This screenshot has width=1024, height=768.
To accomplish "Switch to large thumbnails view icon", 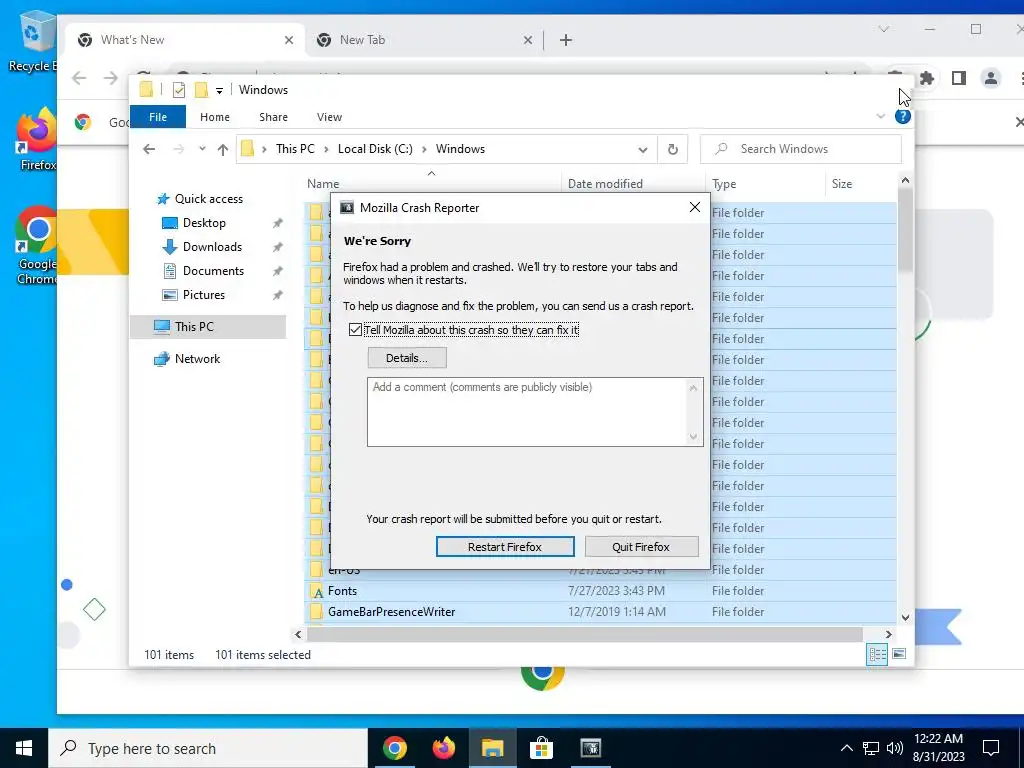I will pos(899,654).
